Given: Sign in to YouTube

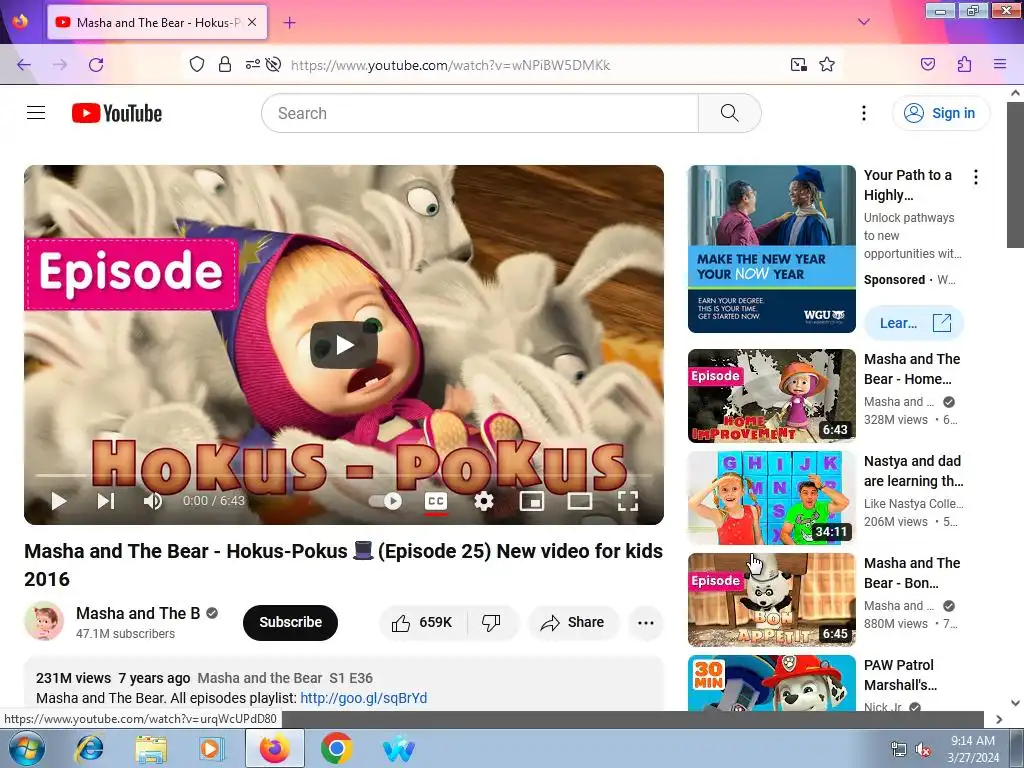Looking at the screenshot, I should pos(941,113).
